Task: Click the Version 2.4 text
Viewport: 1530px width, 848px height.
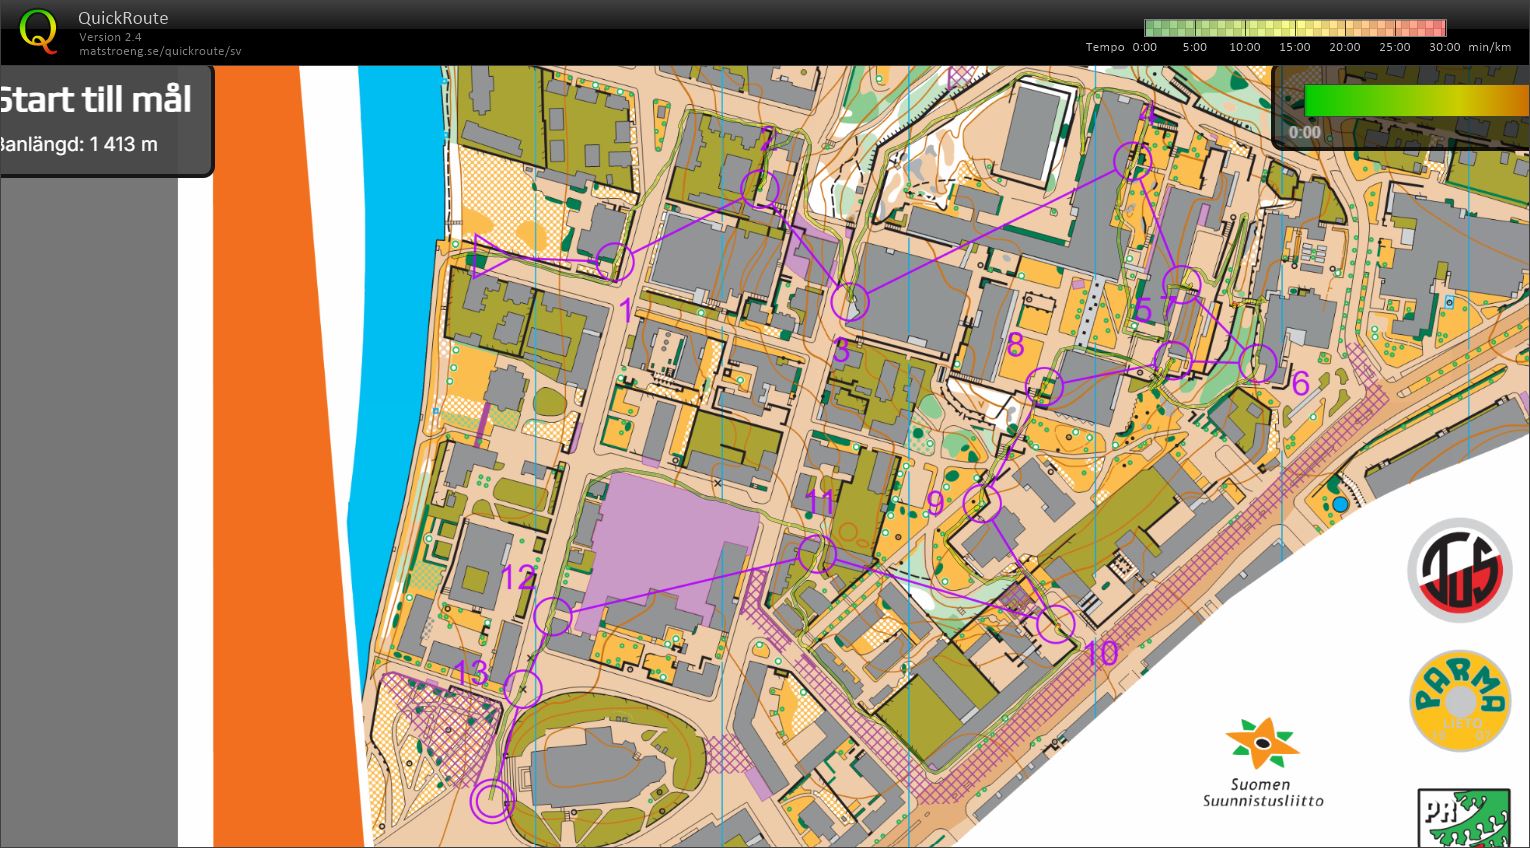Action: (110, 37)
